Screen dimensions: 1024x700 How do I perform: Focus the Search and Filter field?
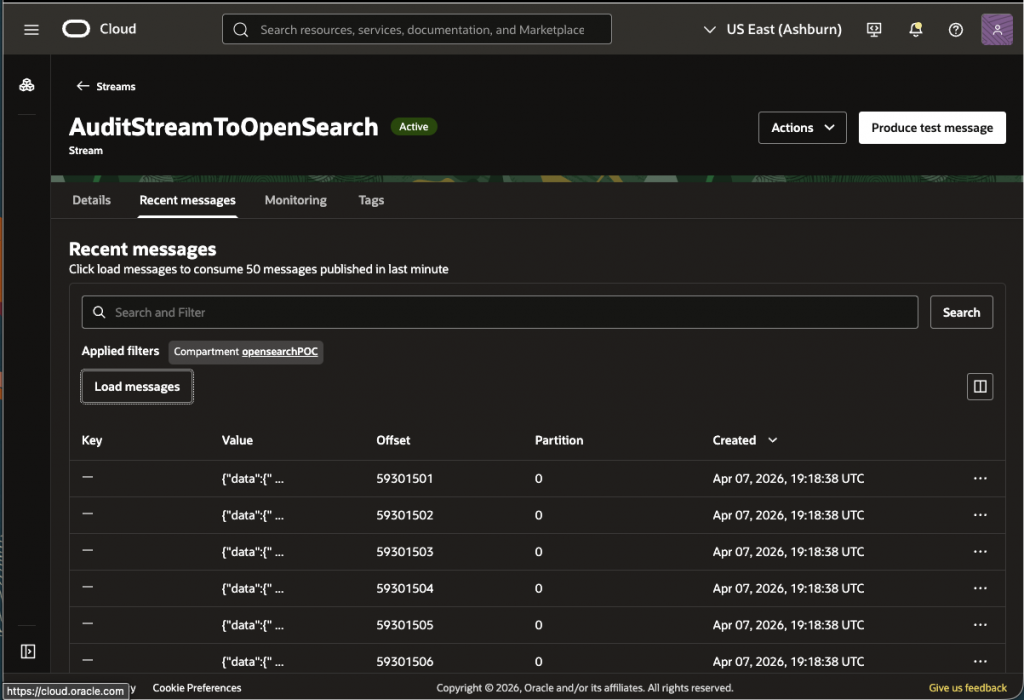[500, 312]
